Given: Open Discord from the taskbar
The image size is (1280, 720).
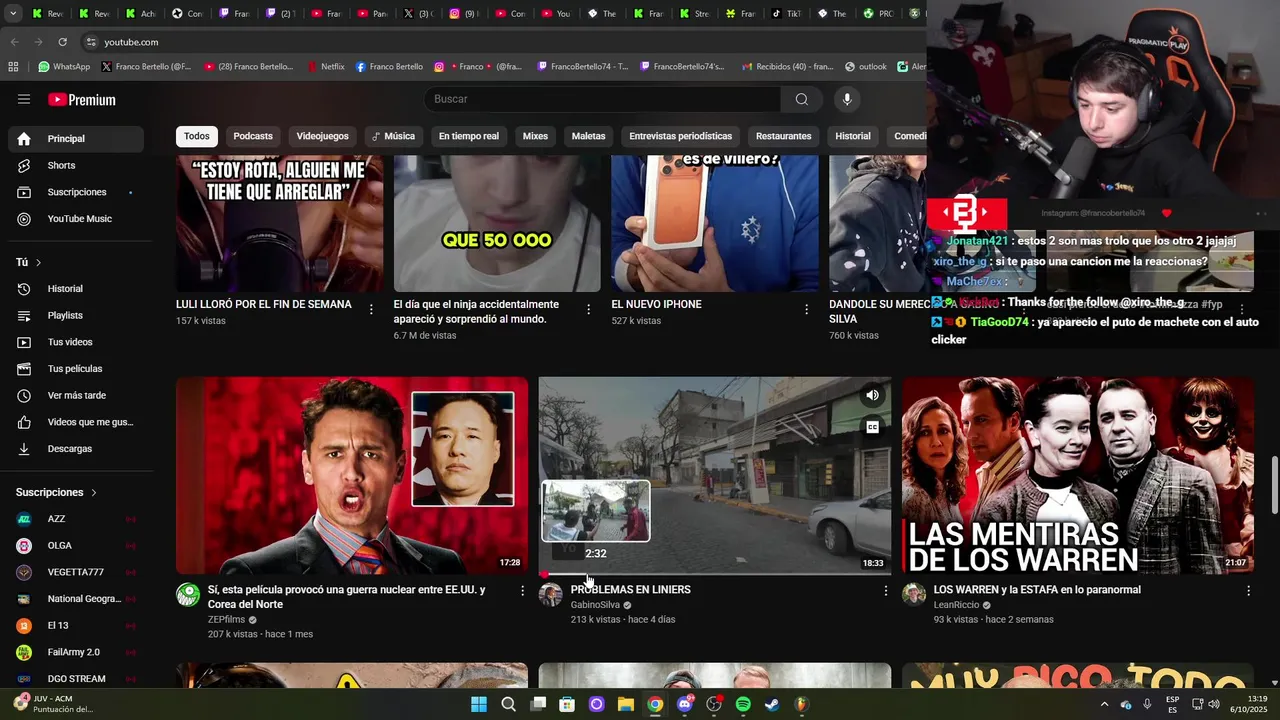Looking at the screenshot, I should tap(685, 704).
